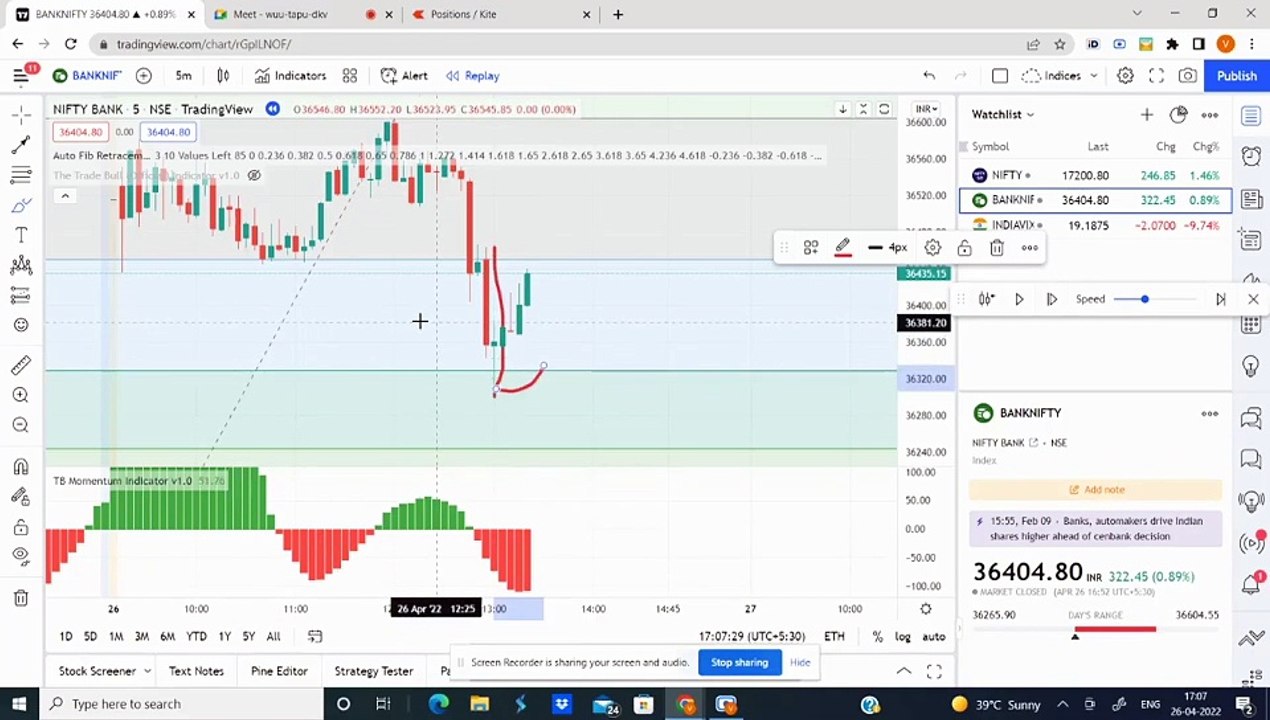
Task: Click the Publish button
Action: point(1236,76)
